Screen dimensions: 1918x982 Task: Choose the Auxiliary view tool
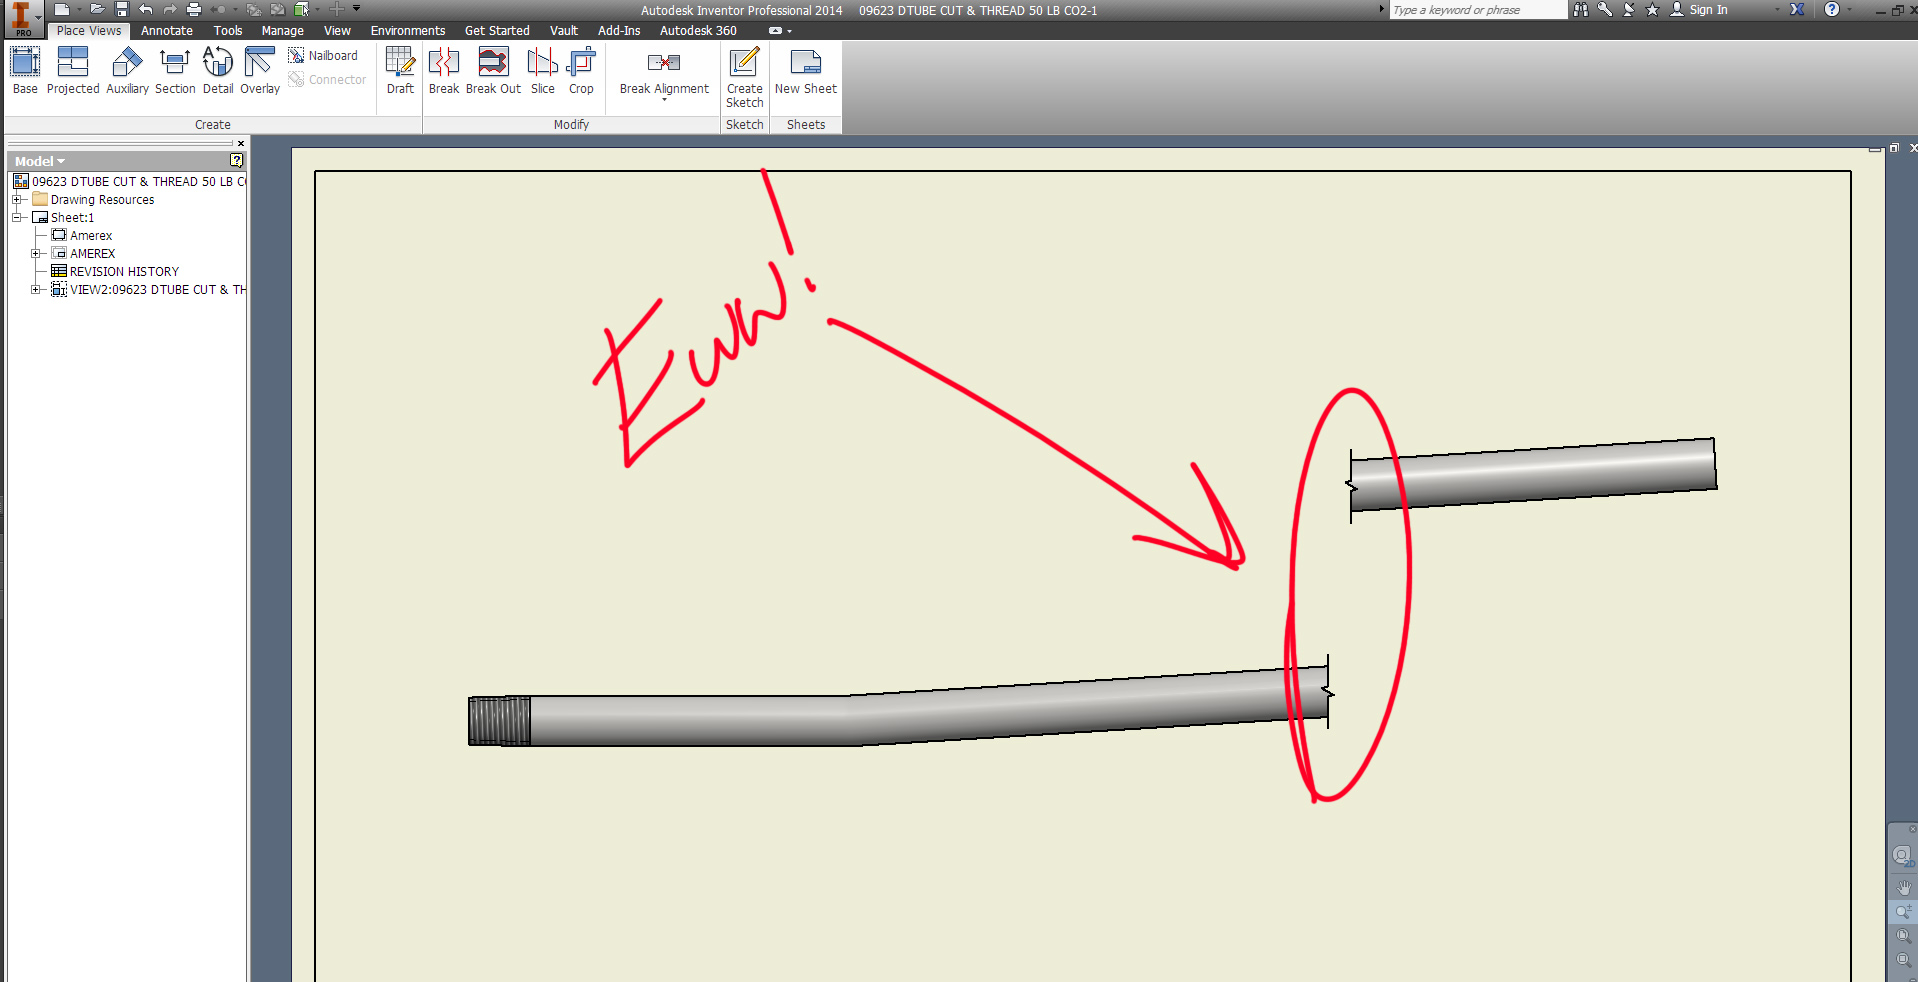(x=127, y=70)
